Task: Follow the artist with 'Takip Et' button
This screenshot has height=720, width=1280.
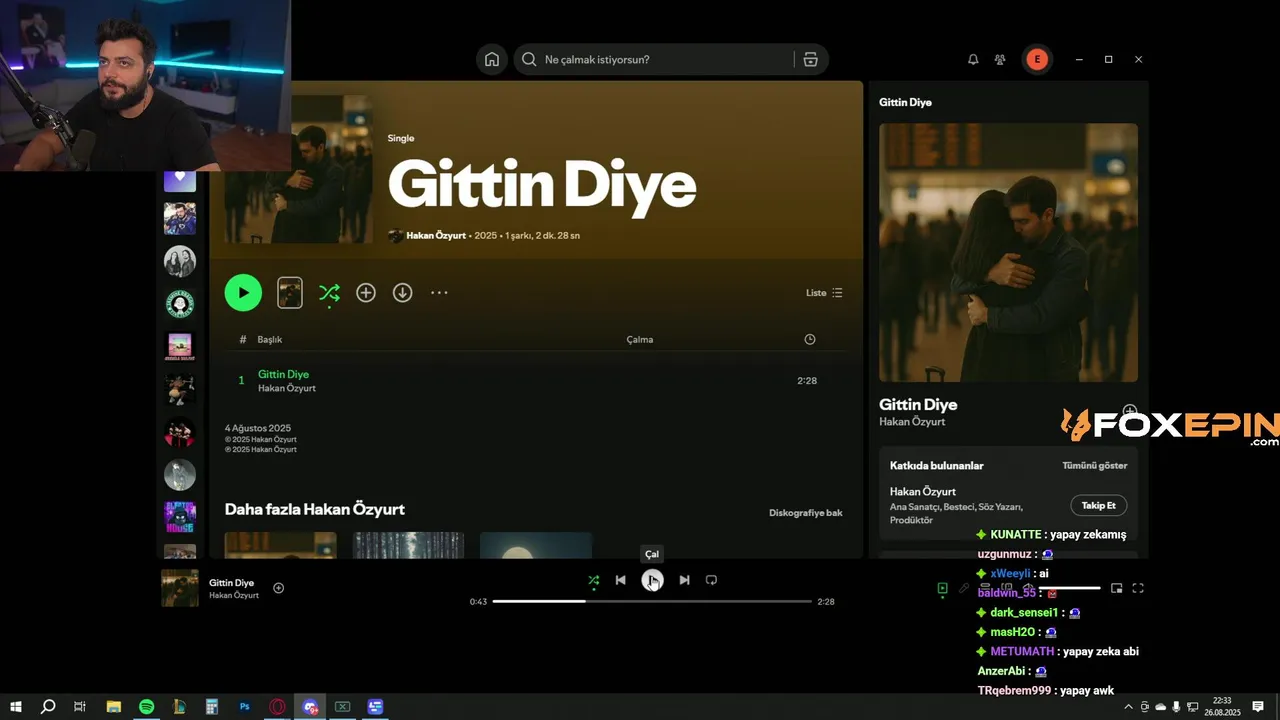Action: pos(1099,505)
